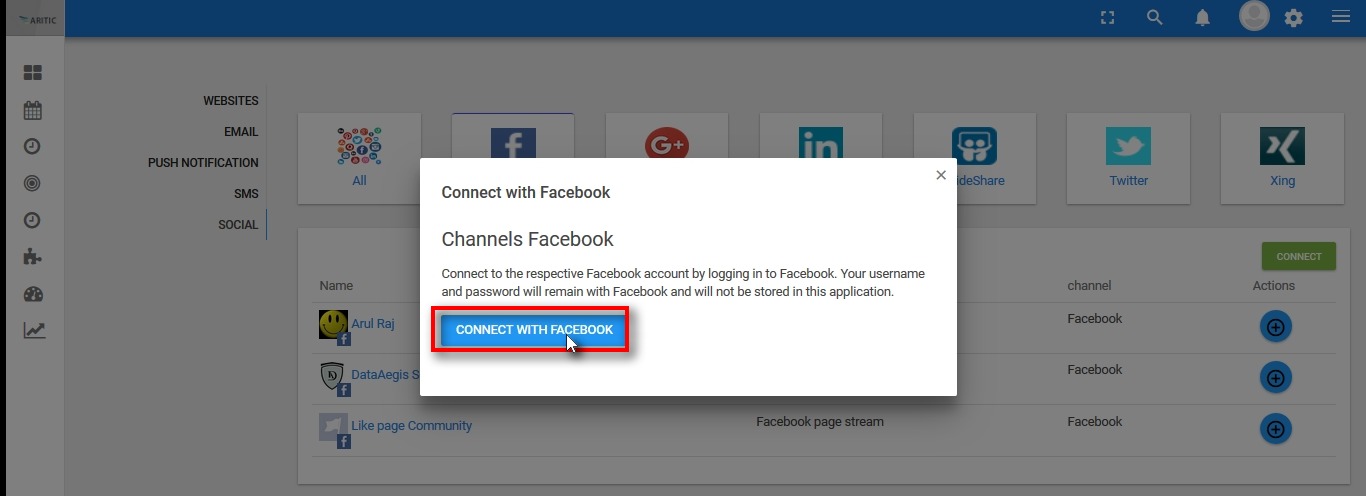This screenshot has width=1366, height=496.
Task: Click plus action for Like page Community
Action: (x=1275, y=429)
